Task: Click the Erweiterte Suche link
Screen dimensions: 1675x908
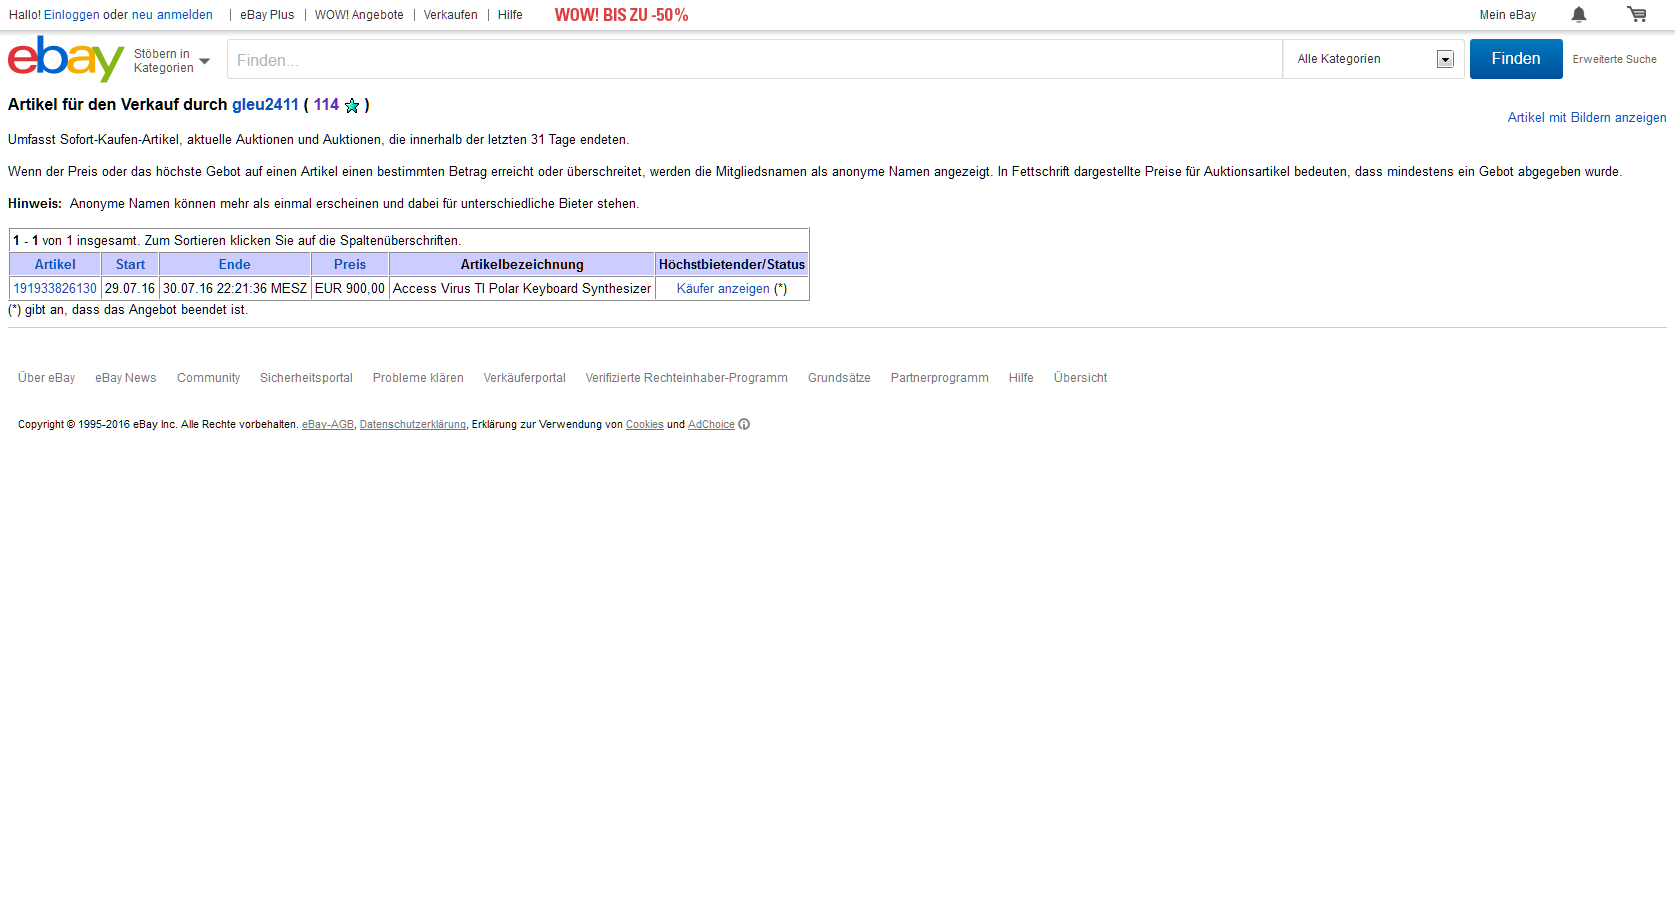Action: pos(1614,60)
